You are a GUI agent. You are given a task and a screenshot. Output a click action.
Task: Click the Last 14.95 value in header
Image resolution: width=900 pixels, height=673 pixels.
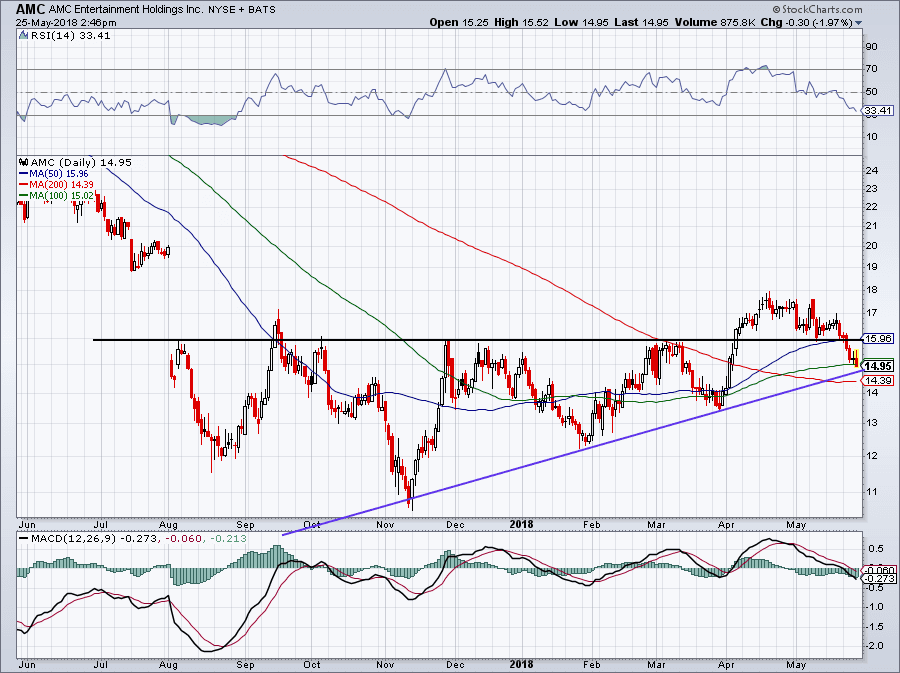(x=639, y=22)
